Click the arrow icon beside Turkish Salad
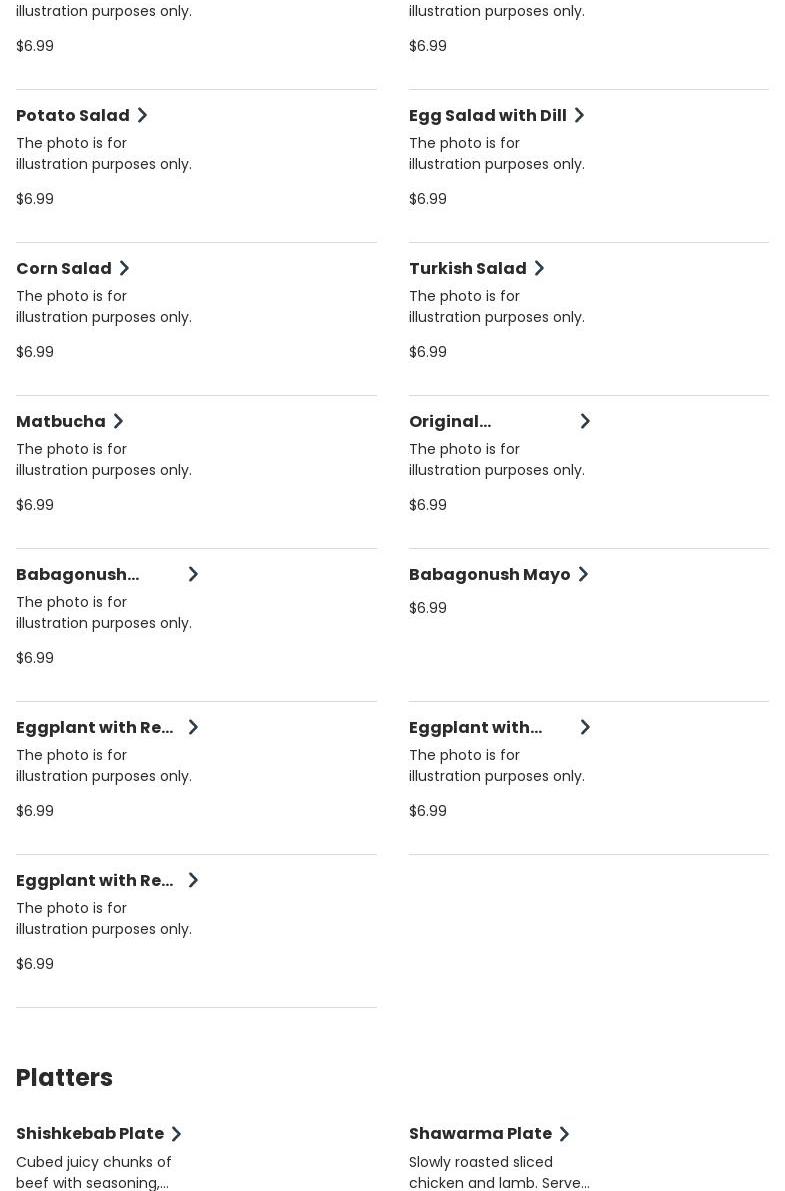 (x=539, y=268)
